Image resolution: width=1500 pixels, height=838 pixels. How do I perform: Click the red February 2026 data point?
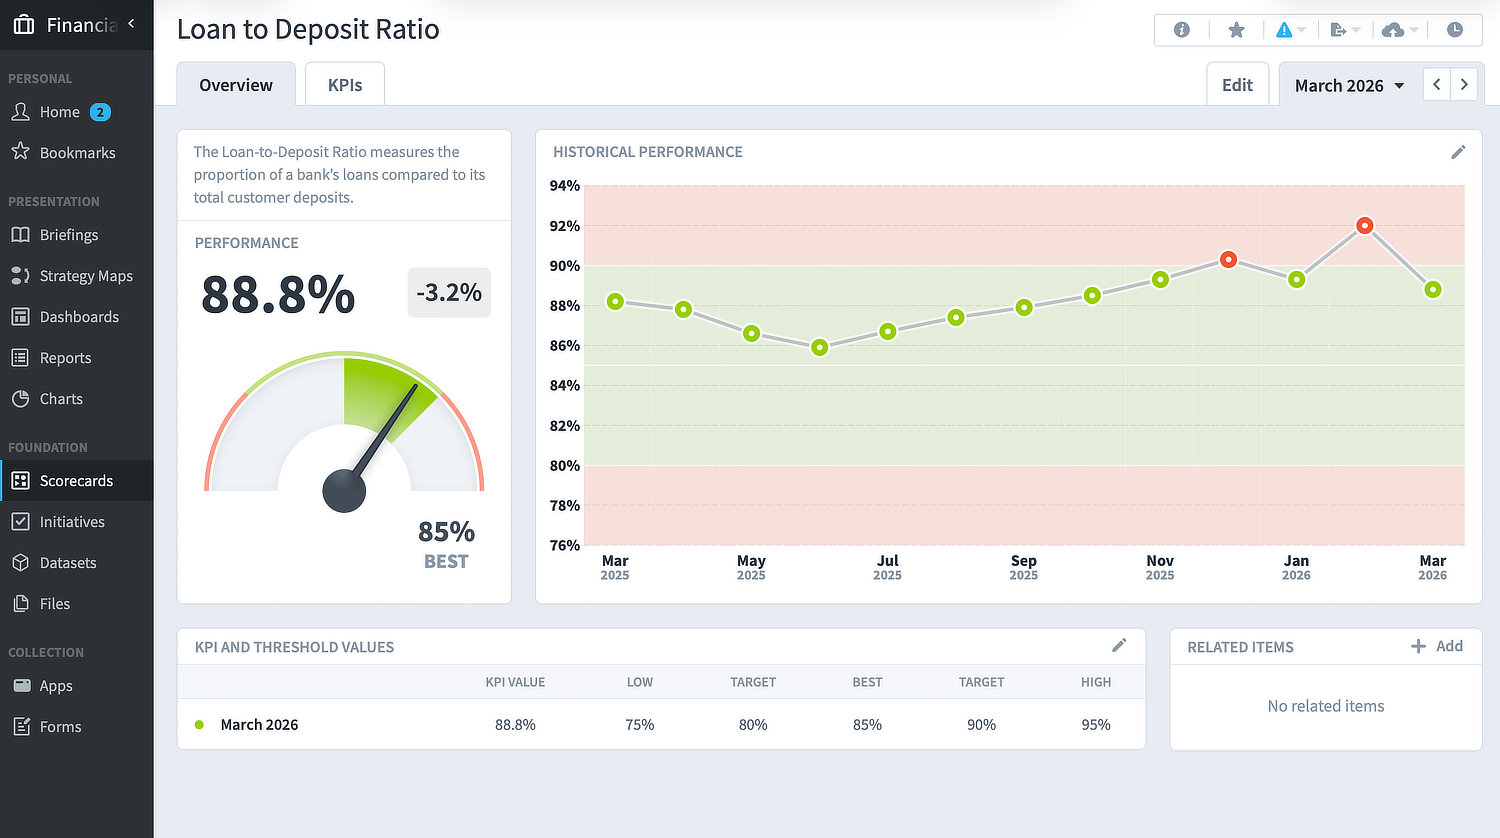coord(1364,226)
